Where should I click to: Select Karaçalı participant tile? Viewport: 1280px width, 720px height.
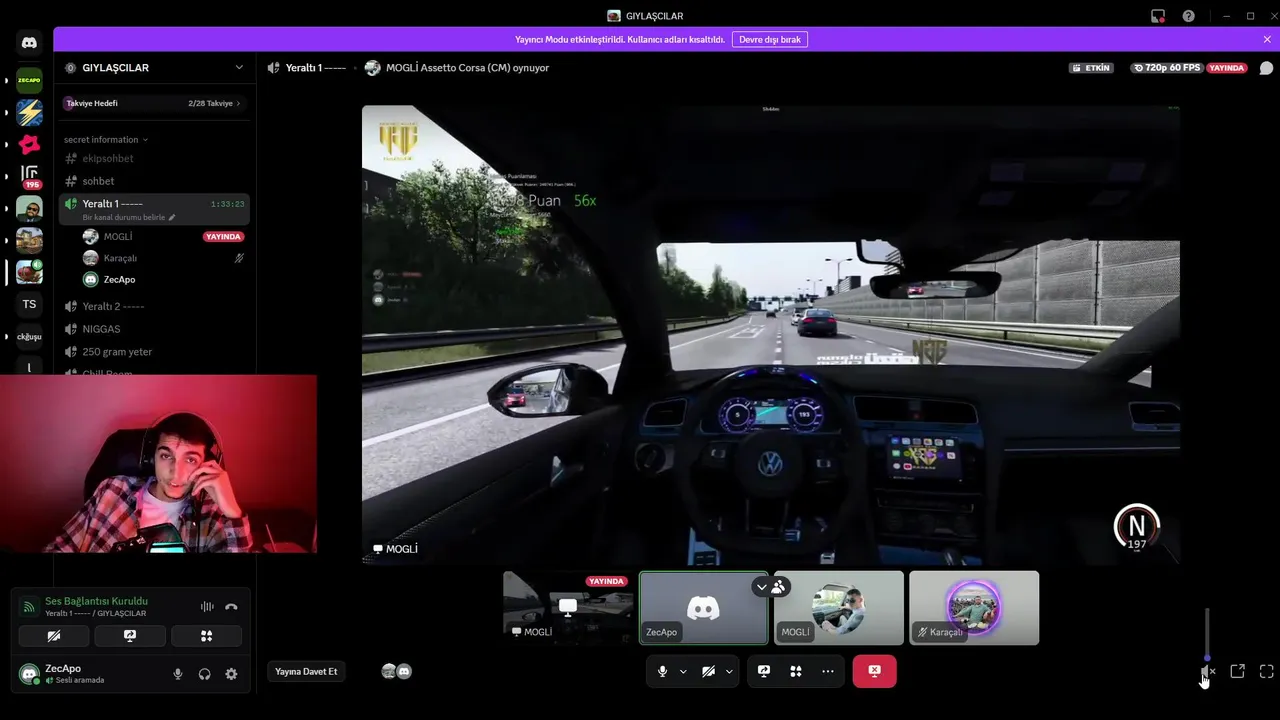pos(974,607)
